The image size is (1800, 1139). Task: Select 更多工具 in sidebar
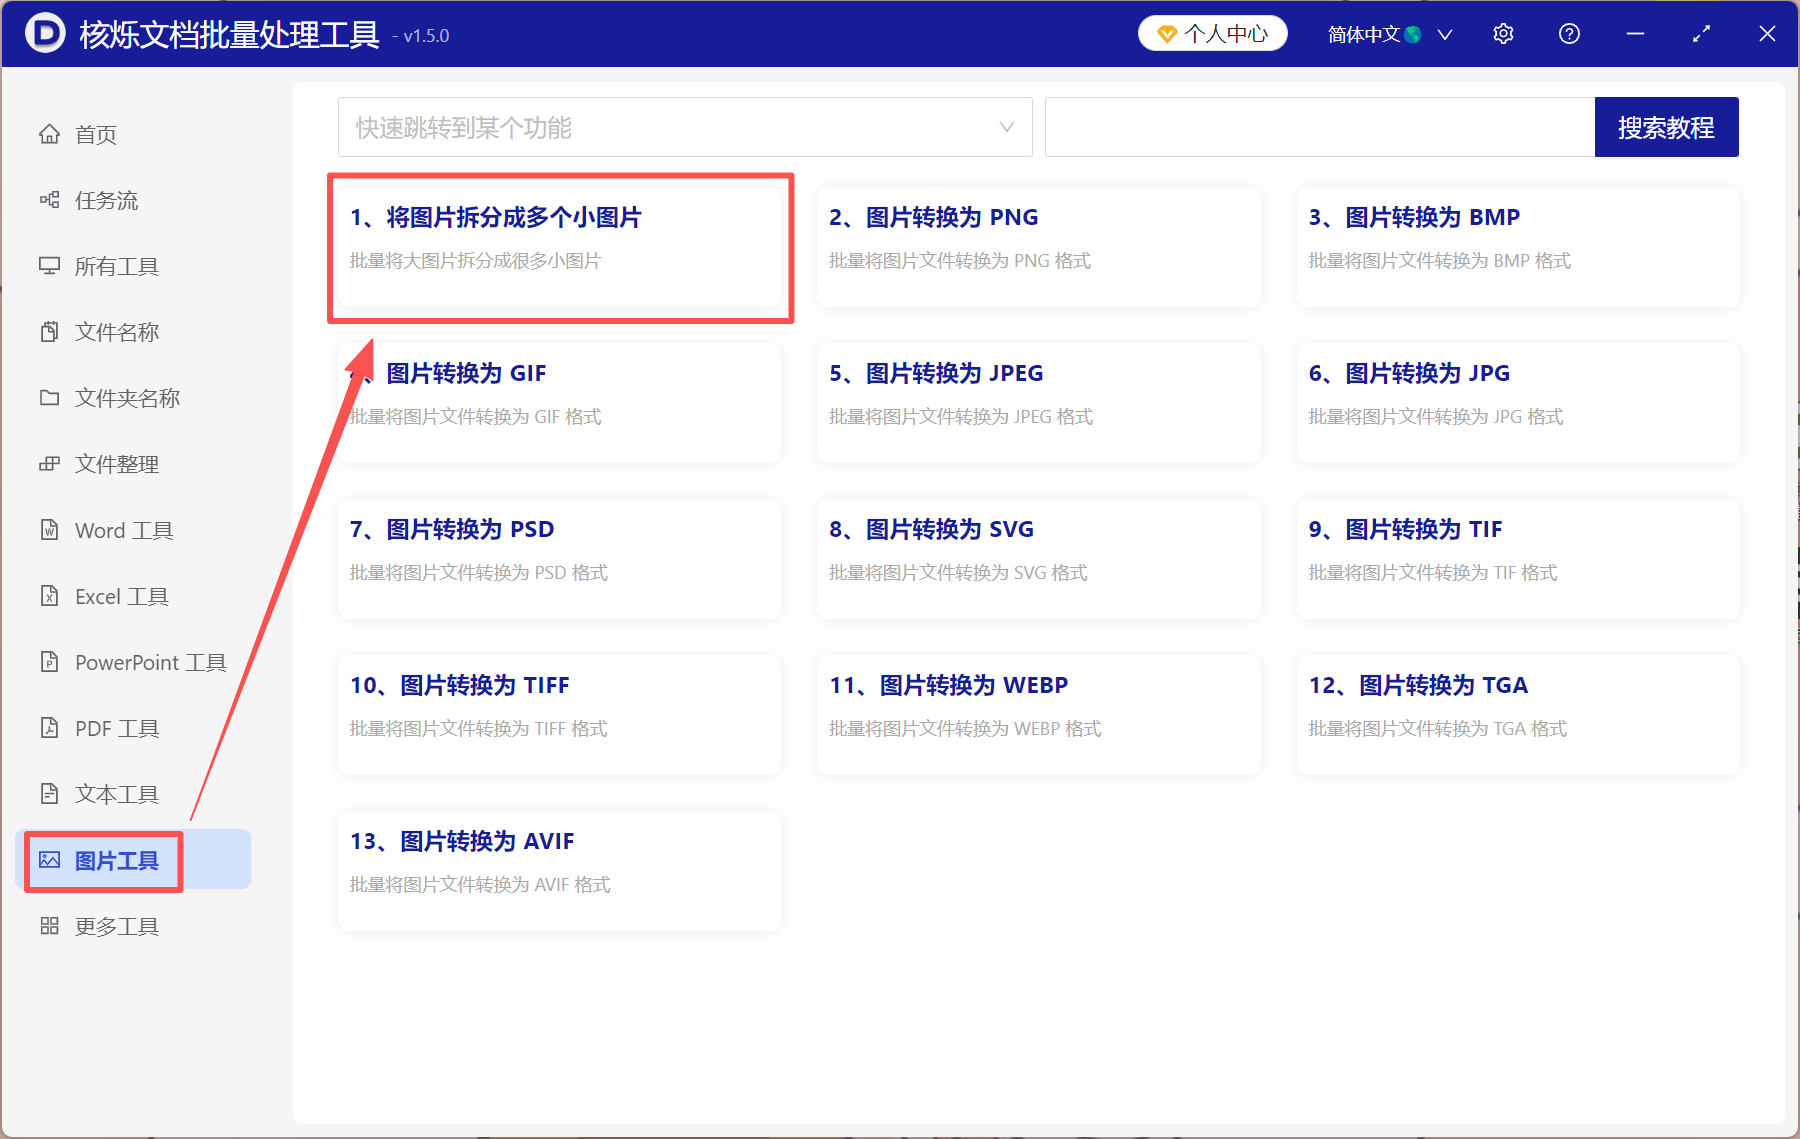tap(117, 926)
